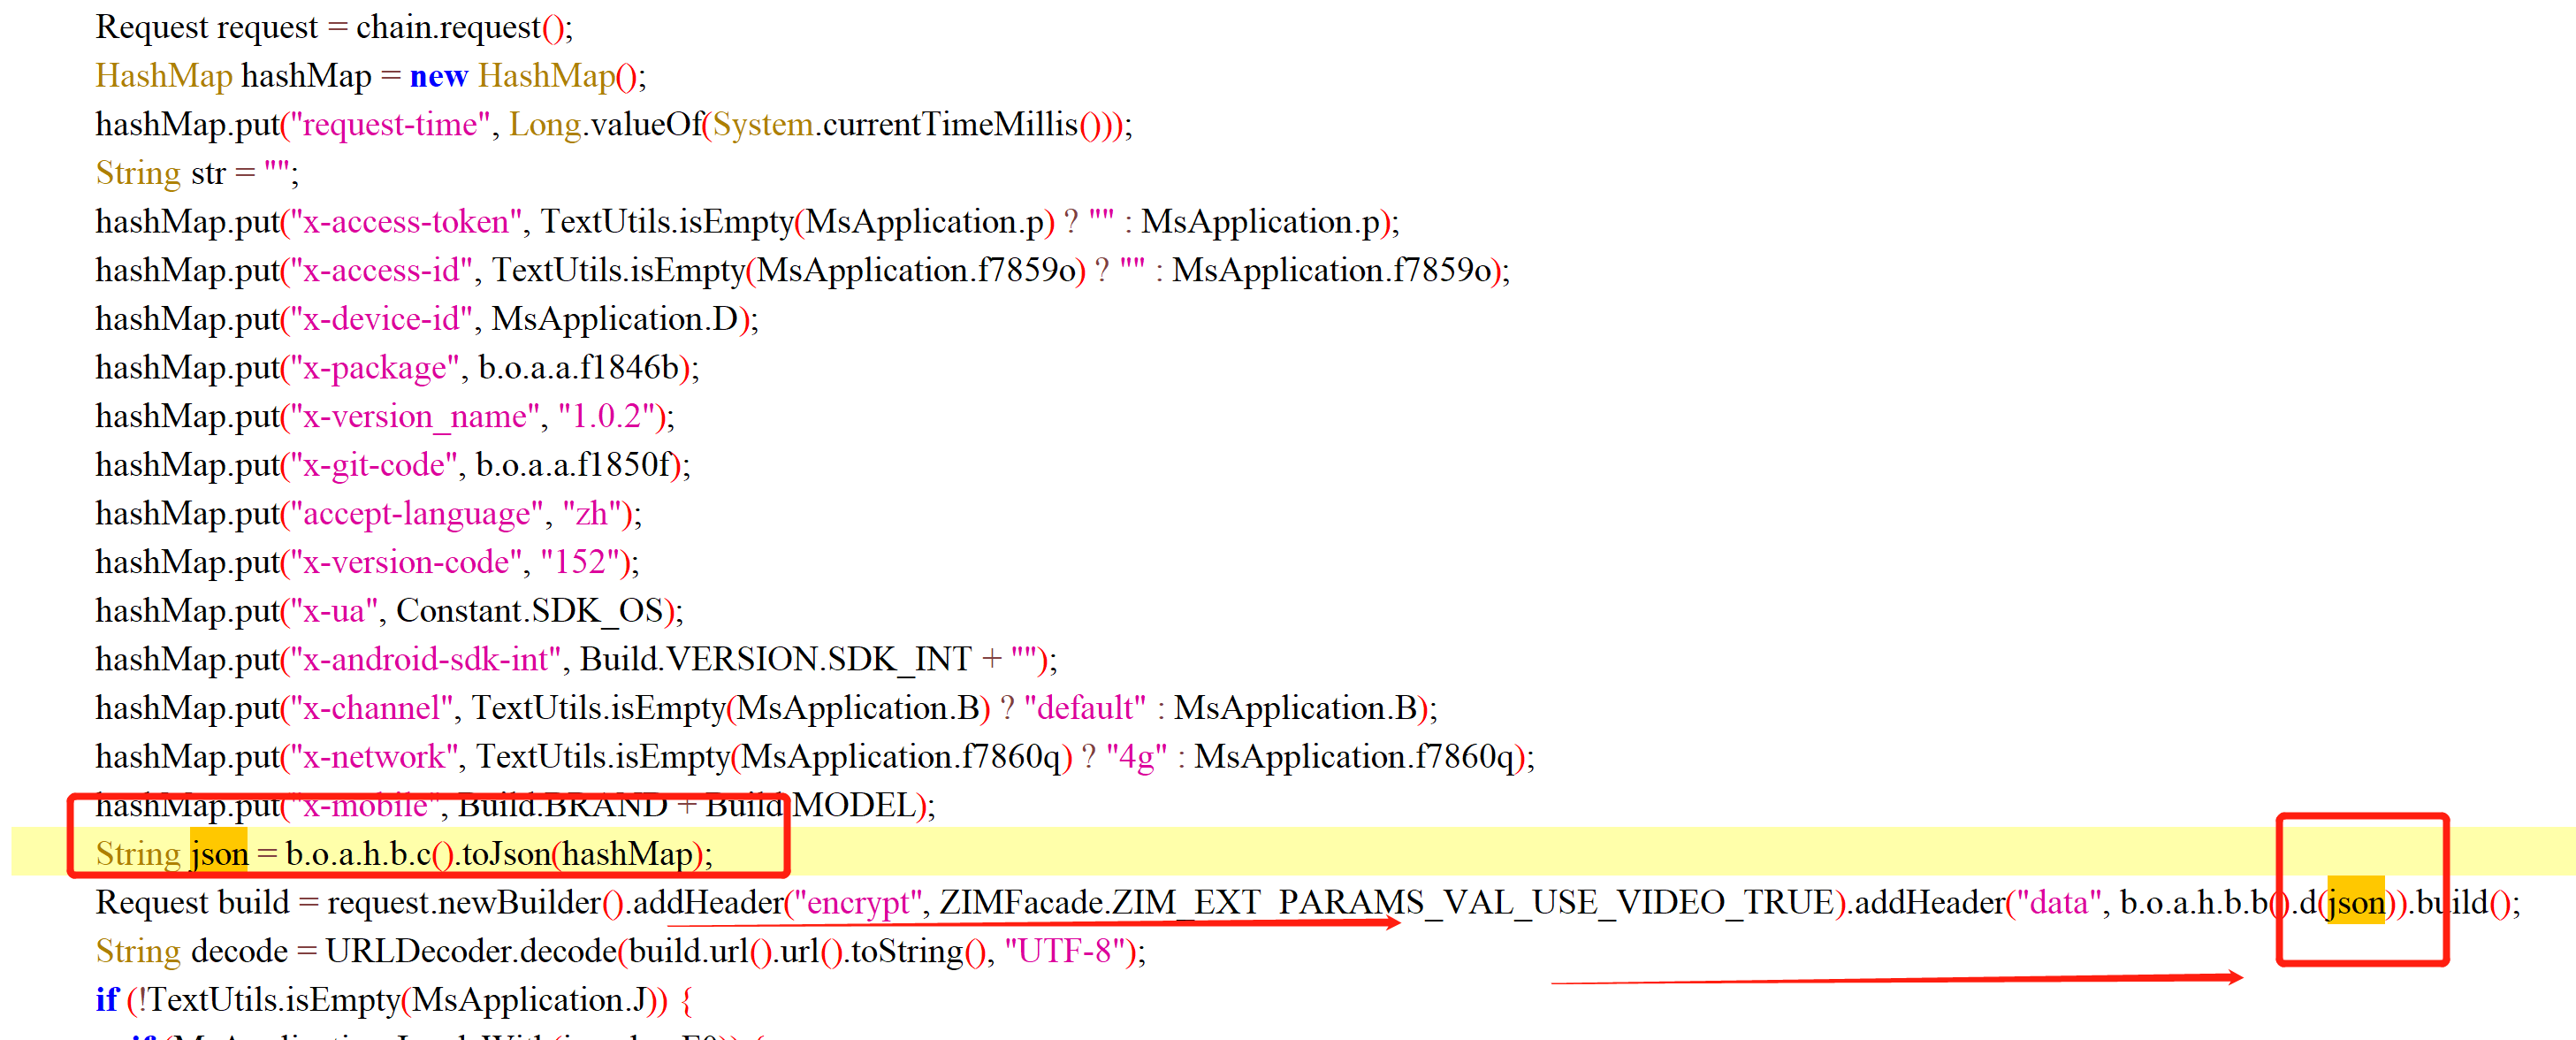Click the "x-version-code" string
This screenshot has height=1040, width=2576.
click(405, 563)
